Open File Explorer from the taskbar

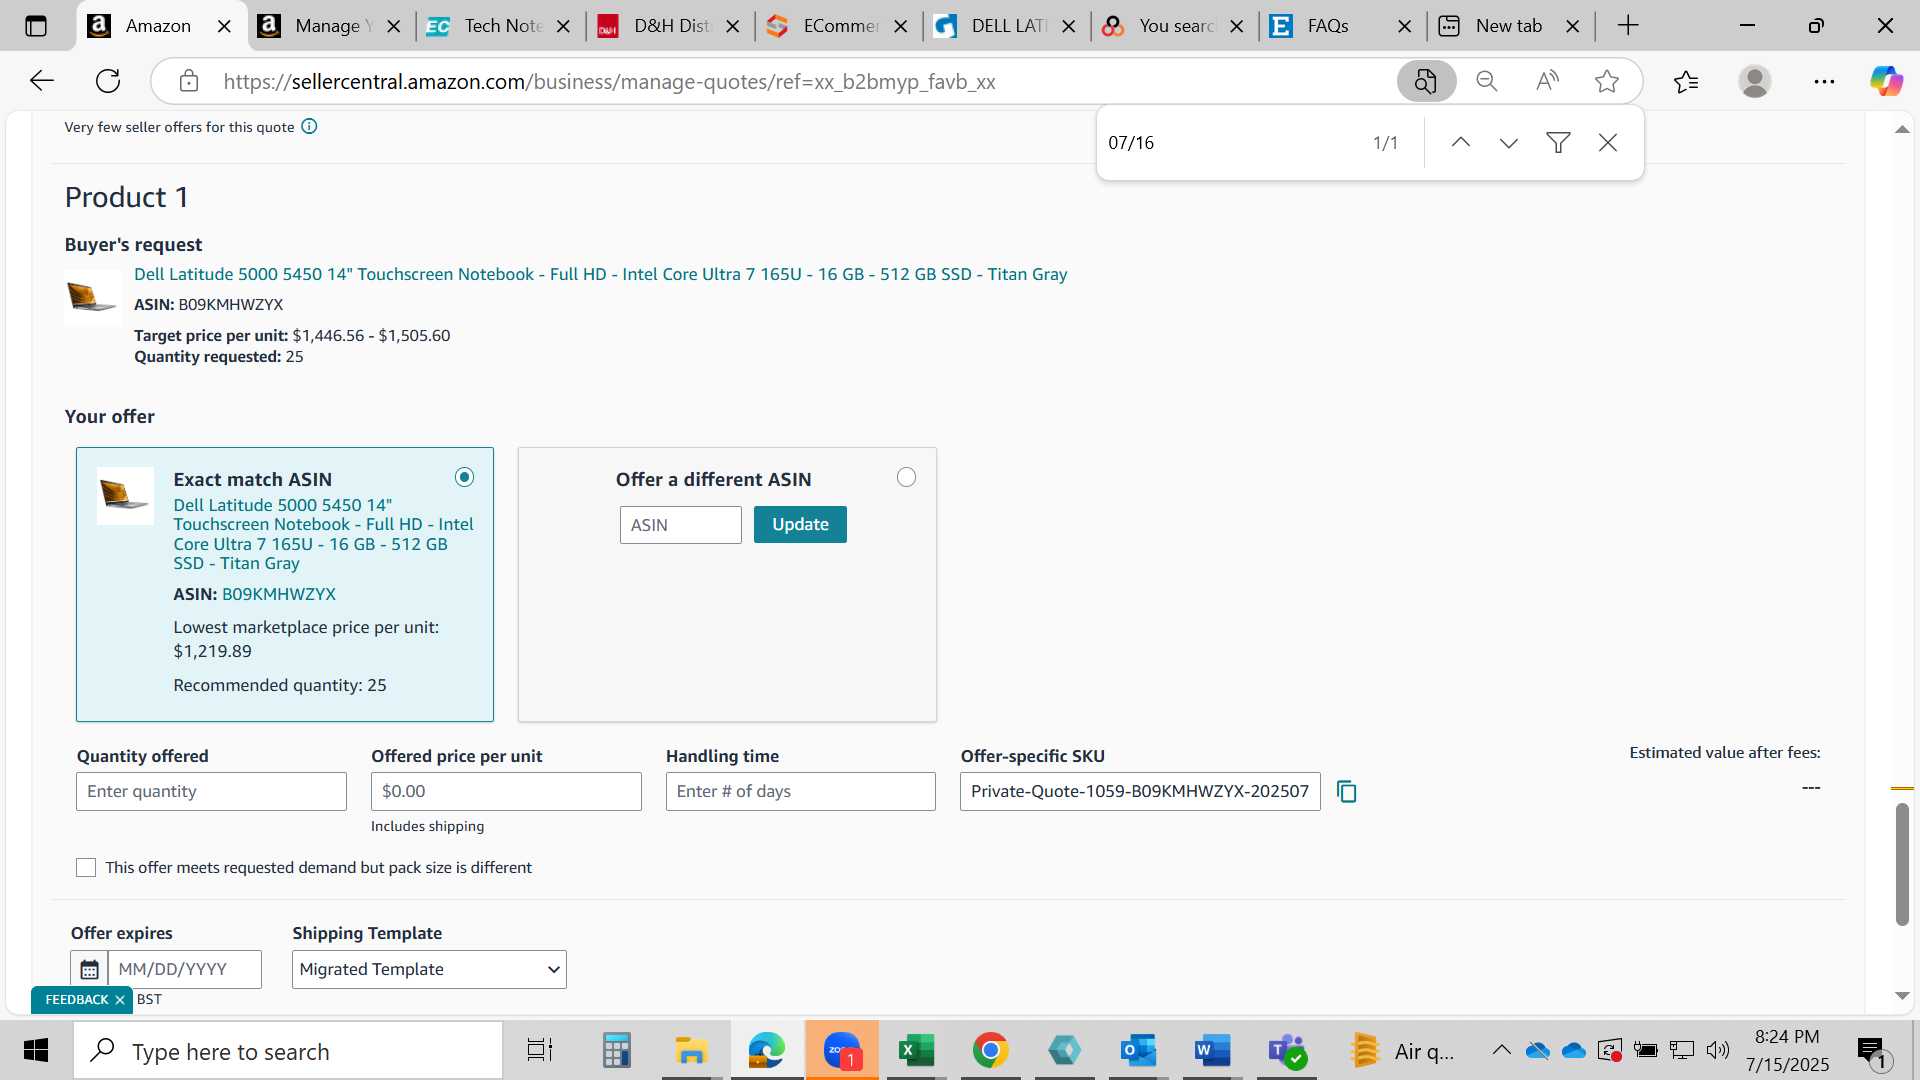pyautogui.click(x=690, y=1051)
